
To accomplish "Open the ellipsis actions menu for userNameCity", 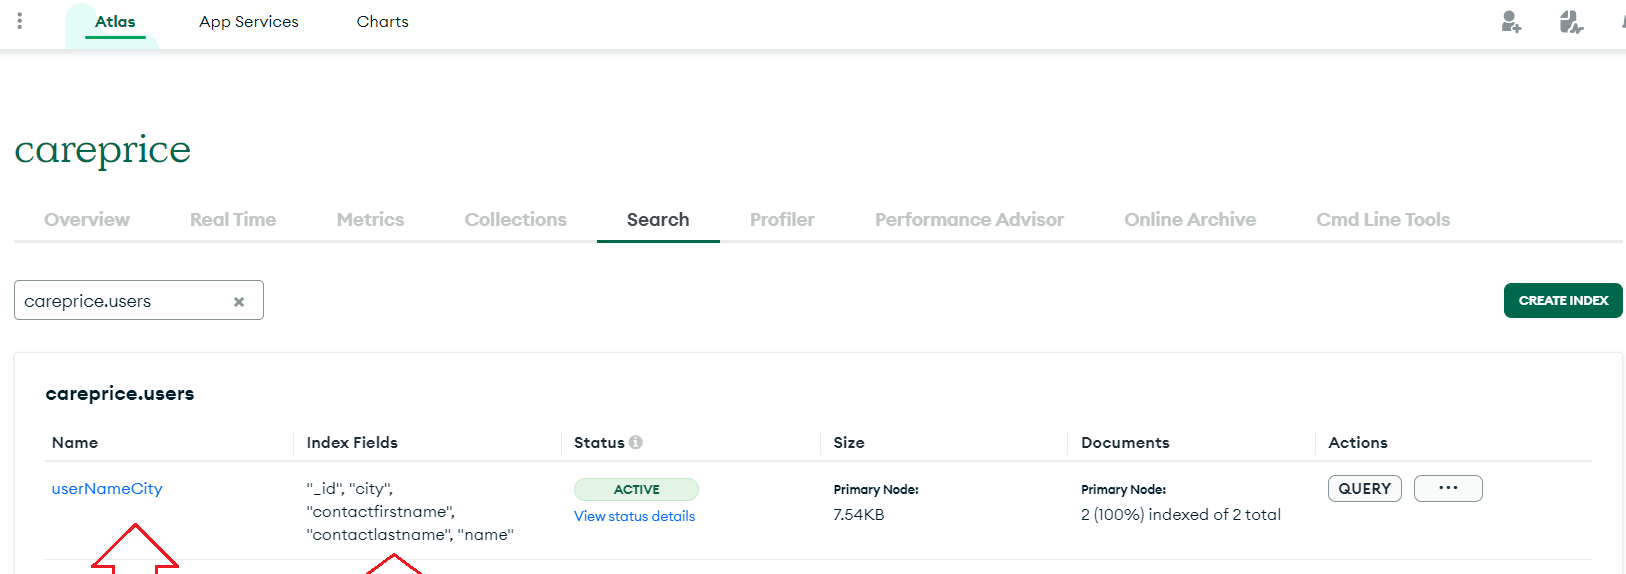I will tap(1448, 488).
